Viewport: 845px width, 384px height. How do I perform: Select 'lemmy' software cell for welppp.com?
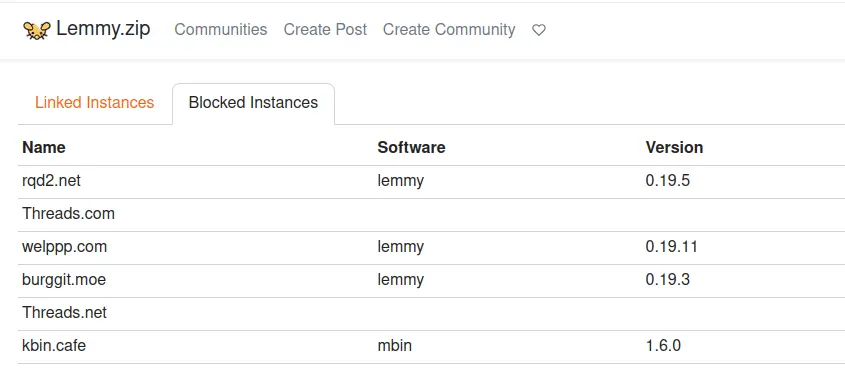pos(400,247)
